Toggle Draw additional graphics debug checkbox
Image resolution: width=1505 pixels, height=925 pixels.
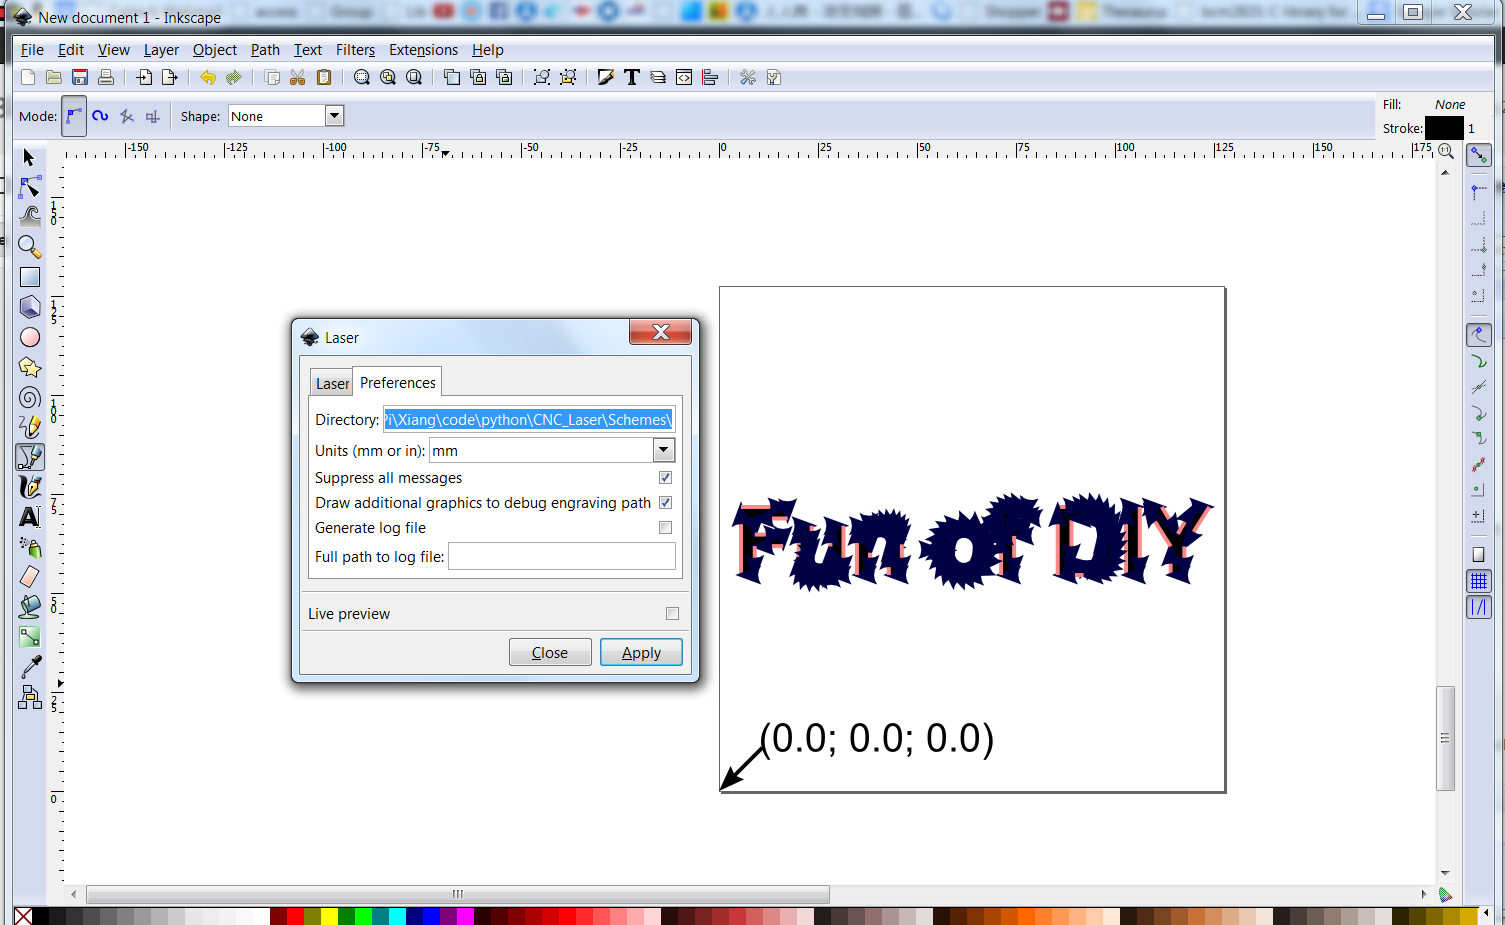click(x=665, y=503)
